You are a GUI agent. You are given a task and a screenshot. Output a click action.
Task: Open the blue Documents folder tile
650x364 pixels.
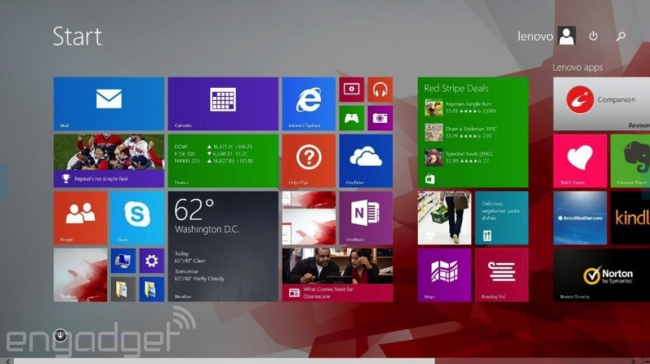point(152,289)
